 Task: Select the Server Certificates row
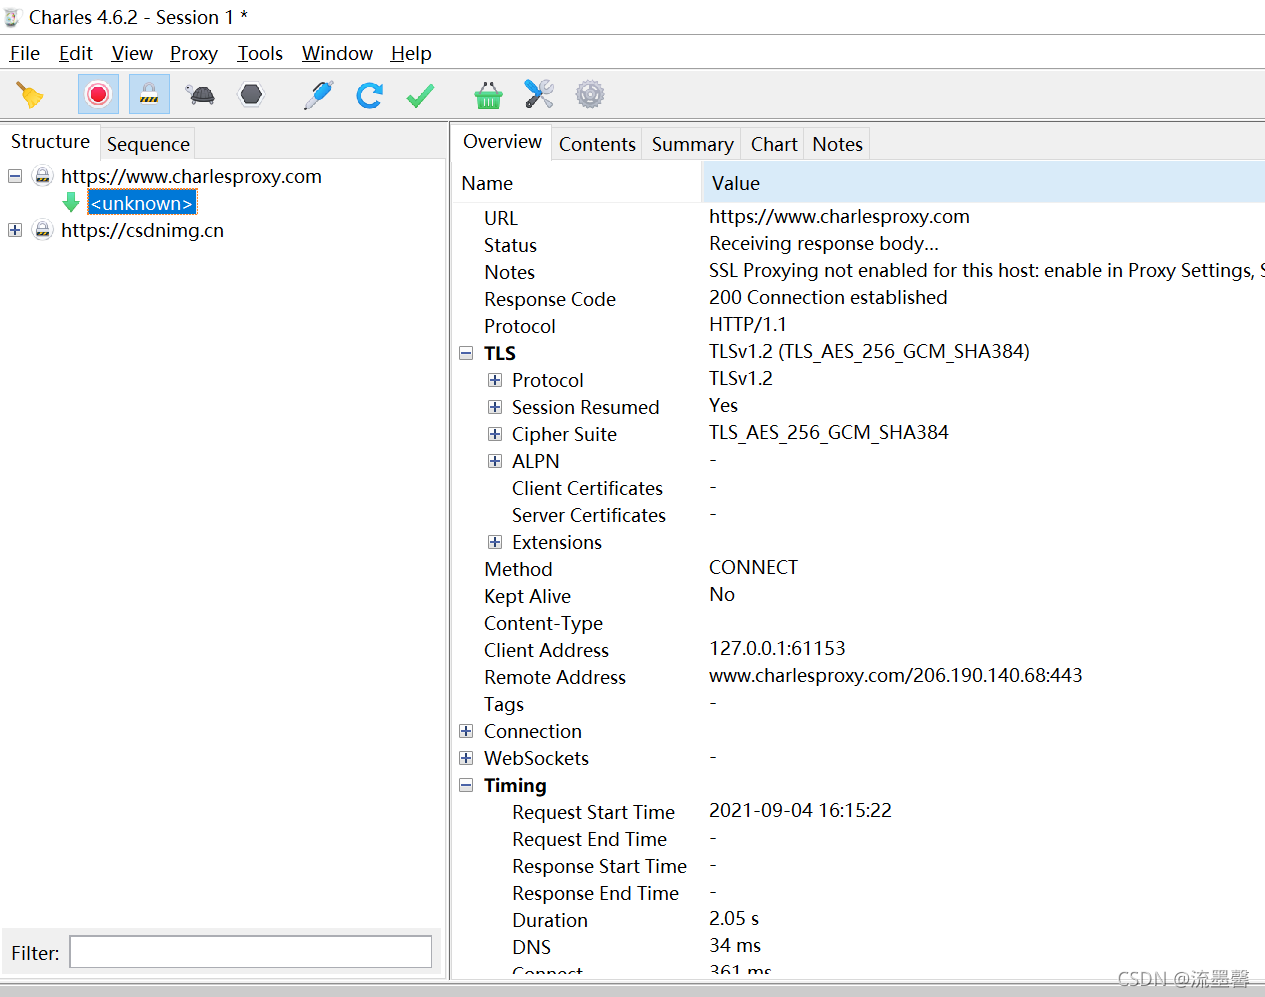point(859,515)
